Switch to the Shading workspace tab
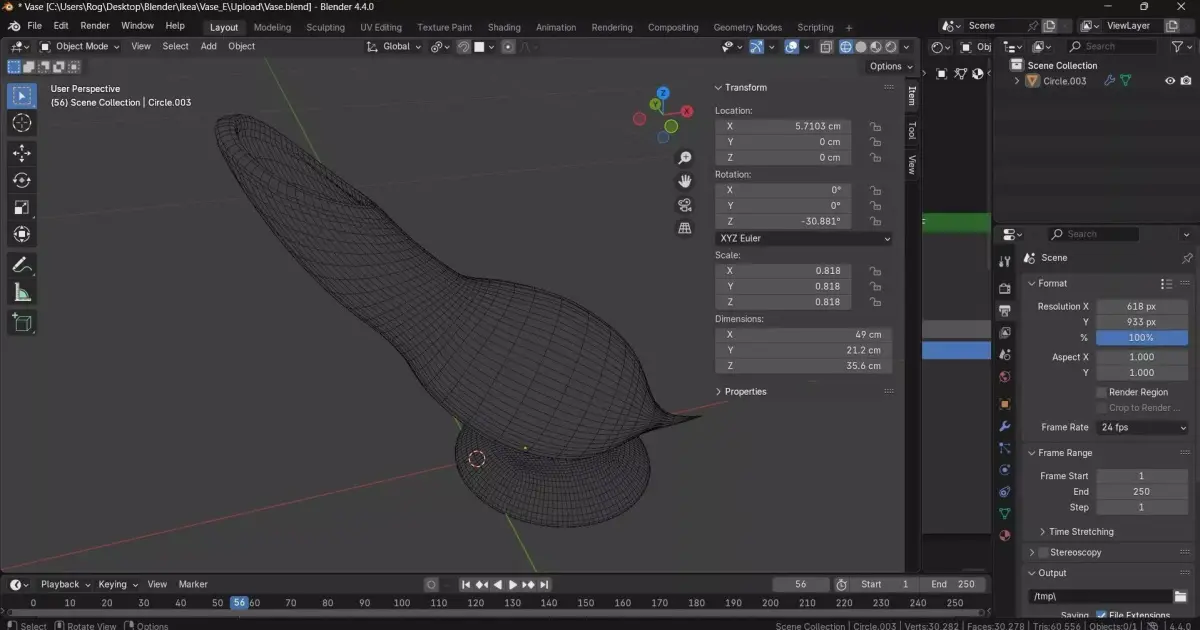1200x630 pixels. tap(504, 27)
